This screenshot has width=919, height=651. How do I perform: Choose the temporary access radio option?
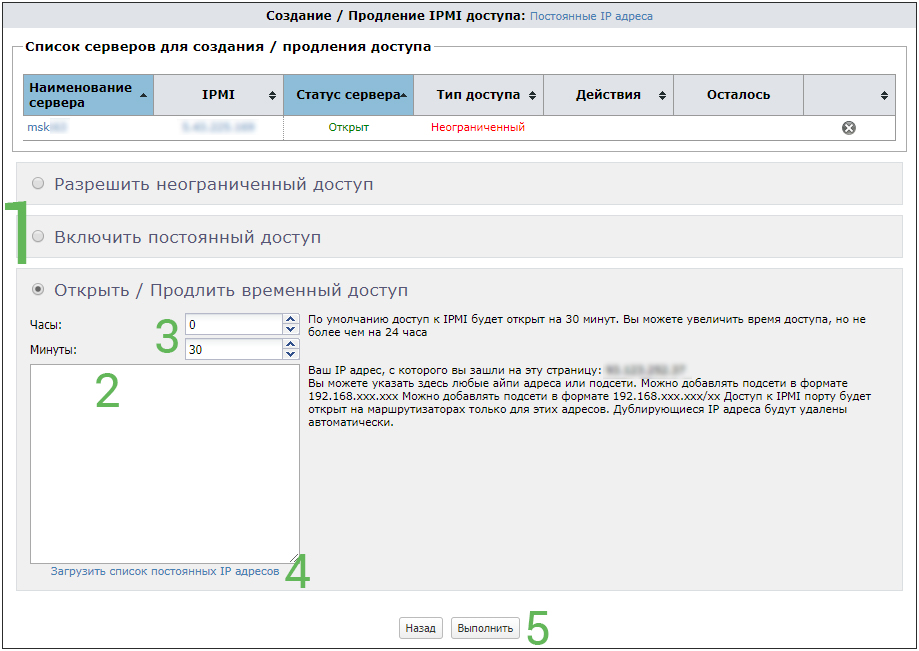coord(38,289)
